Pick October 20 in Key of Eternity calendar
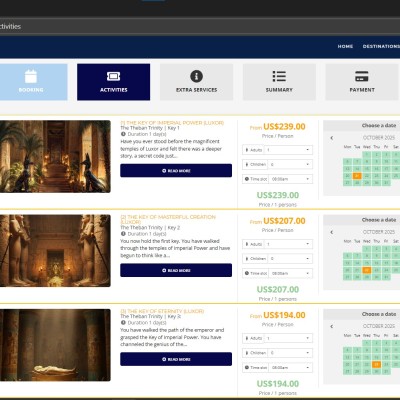Viewport: 400px width, 400px height. click(347, 364)
